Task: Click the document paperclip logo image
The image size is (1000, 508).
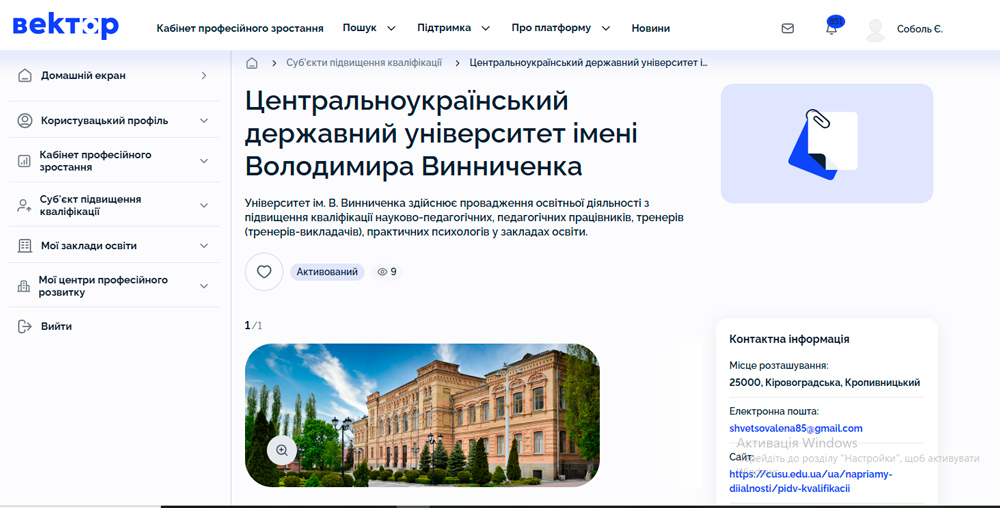Action: (827, 143)
